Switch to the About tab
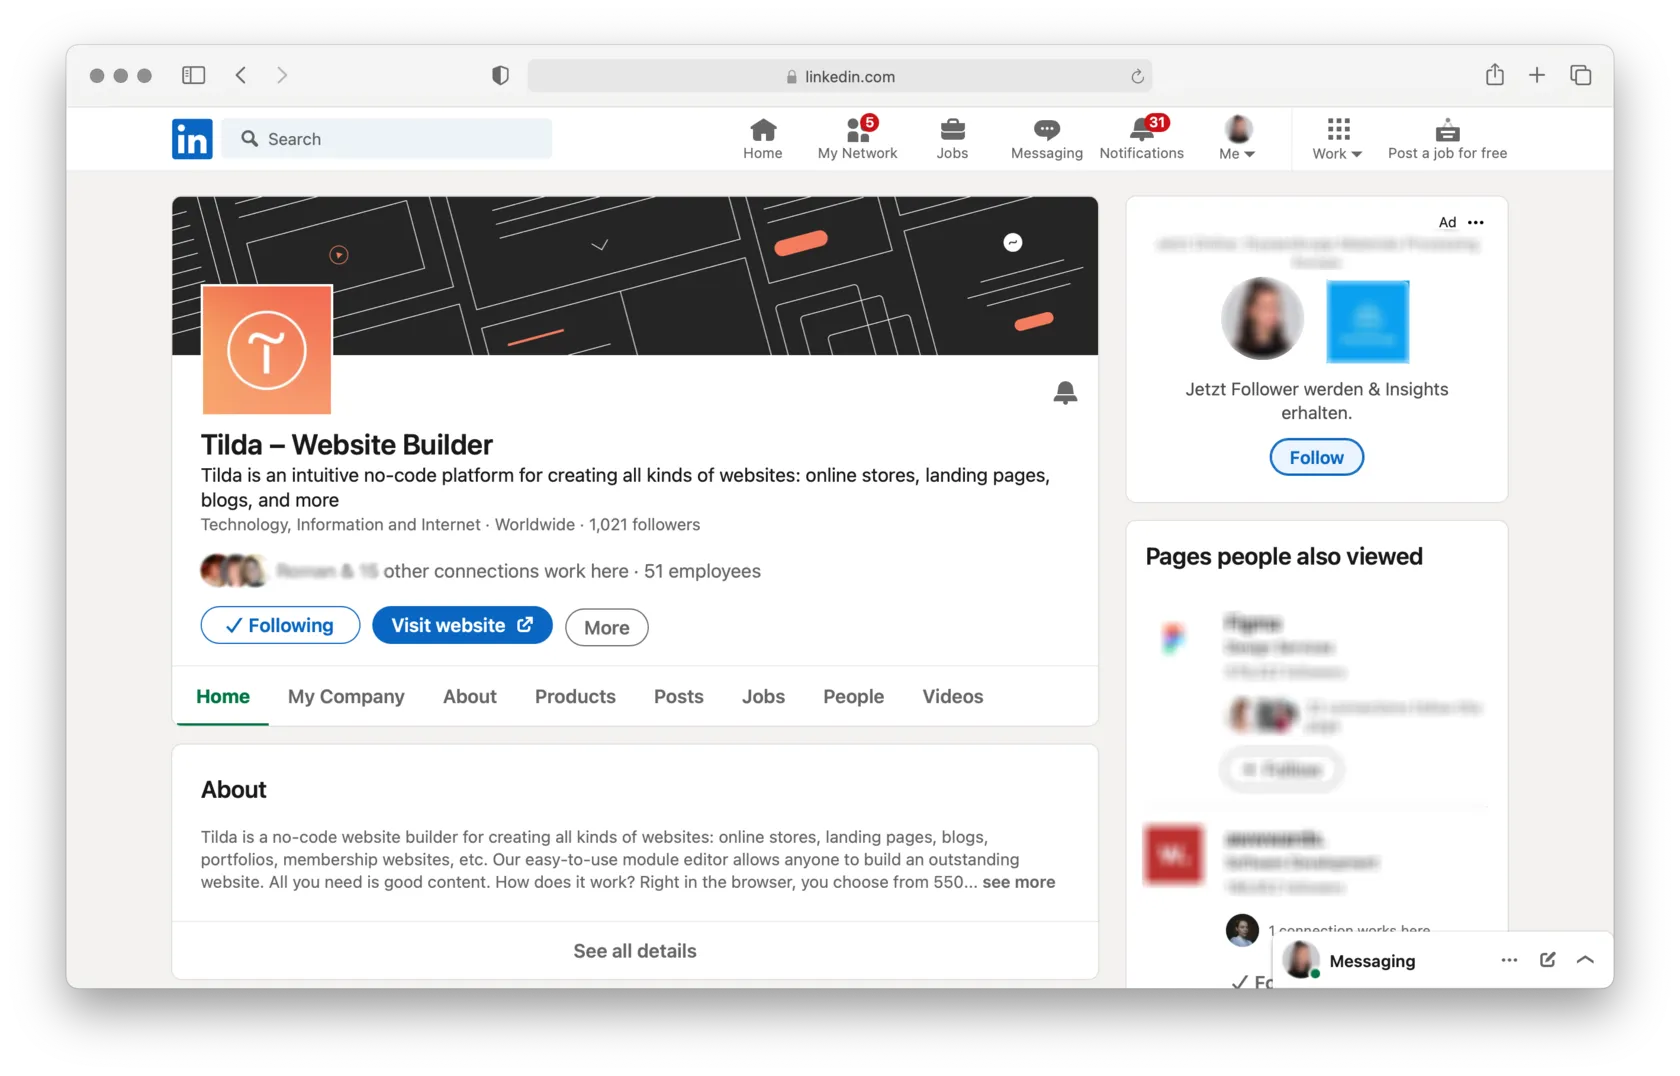The height and width of the screenshot is (1076, 1680). pyautogui.click(x=470, y=696)
